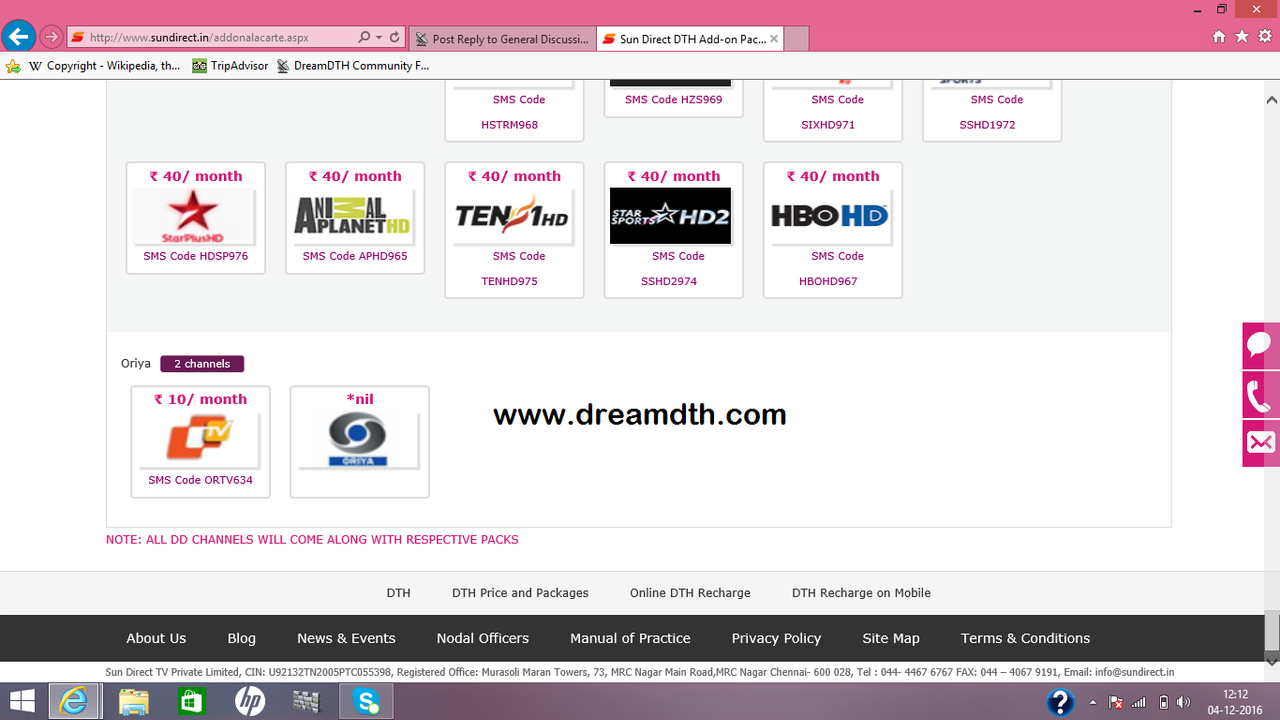
Task: Click the Star Plus HD channel logo
Action: point(196,217)
